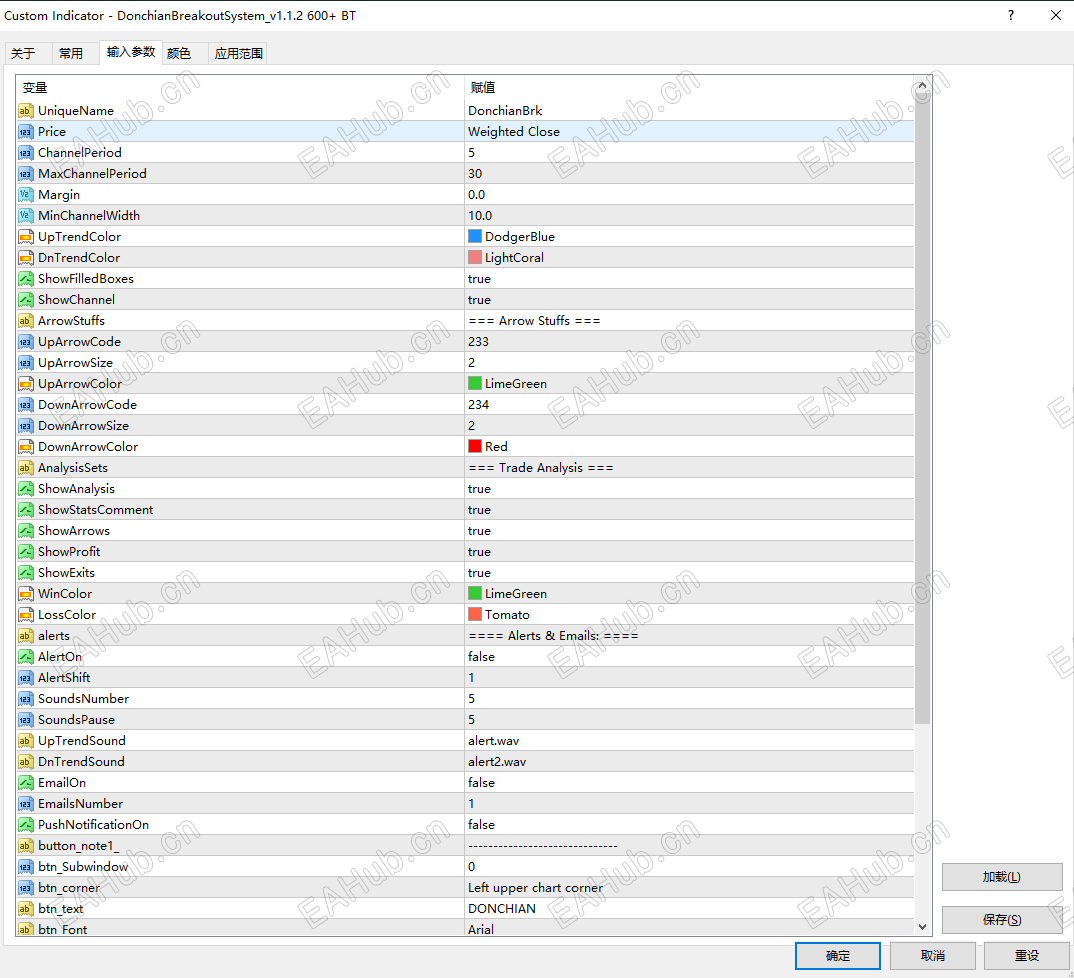This screenshot has height=978, width=1074.
Task: Open the WinColor LimeGreen color list
Action: [689, 594]
